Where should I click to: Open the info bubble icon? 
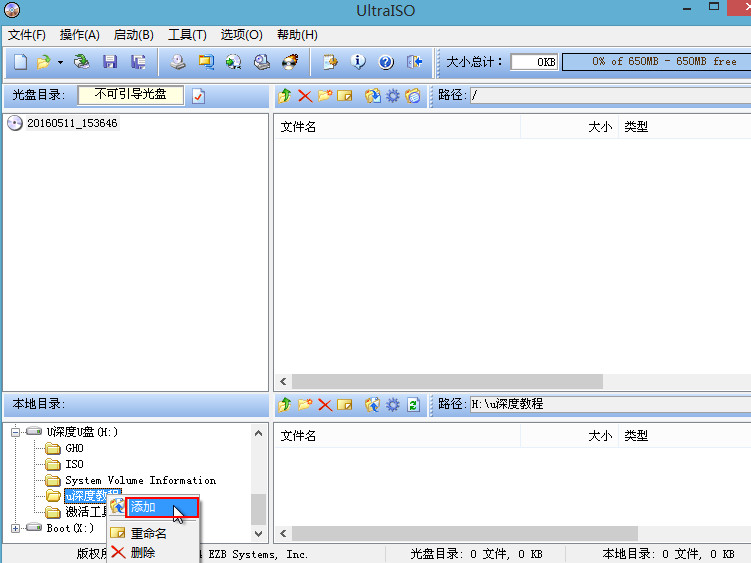point(358,62)
